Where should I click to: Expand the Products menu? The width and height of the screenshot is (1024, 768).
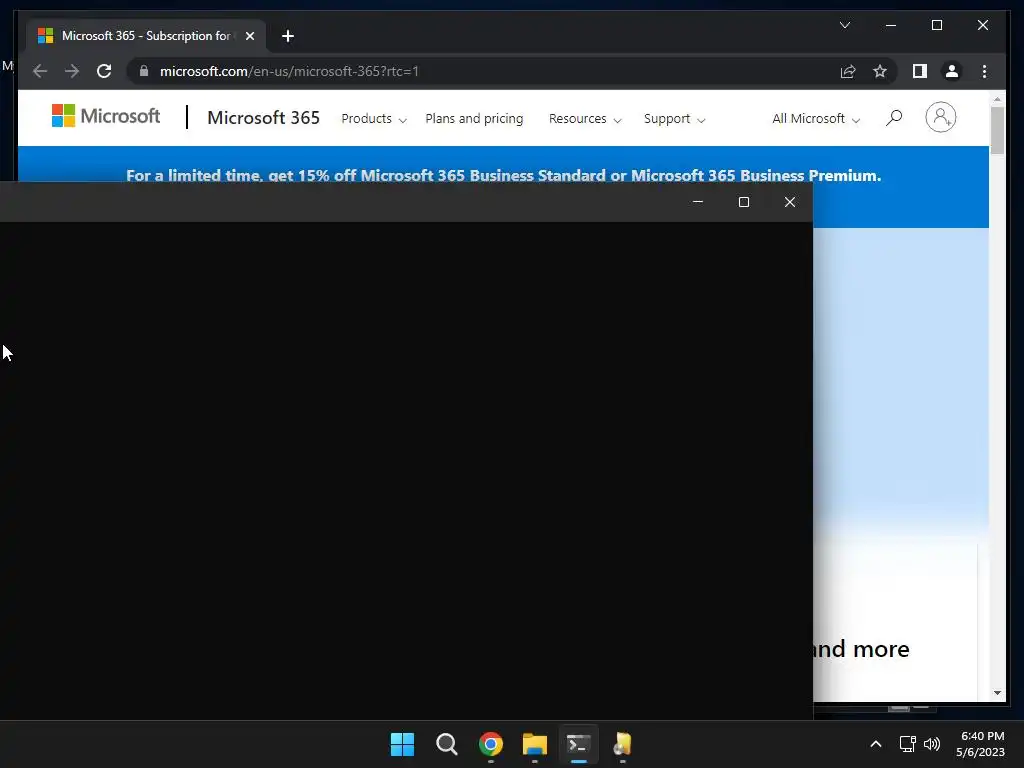[x=374, y=119]
